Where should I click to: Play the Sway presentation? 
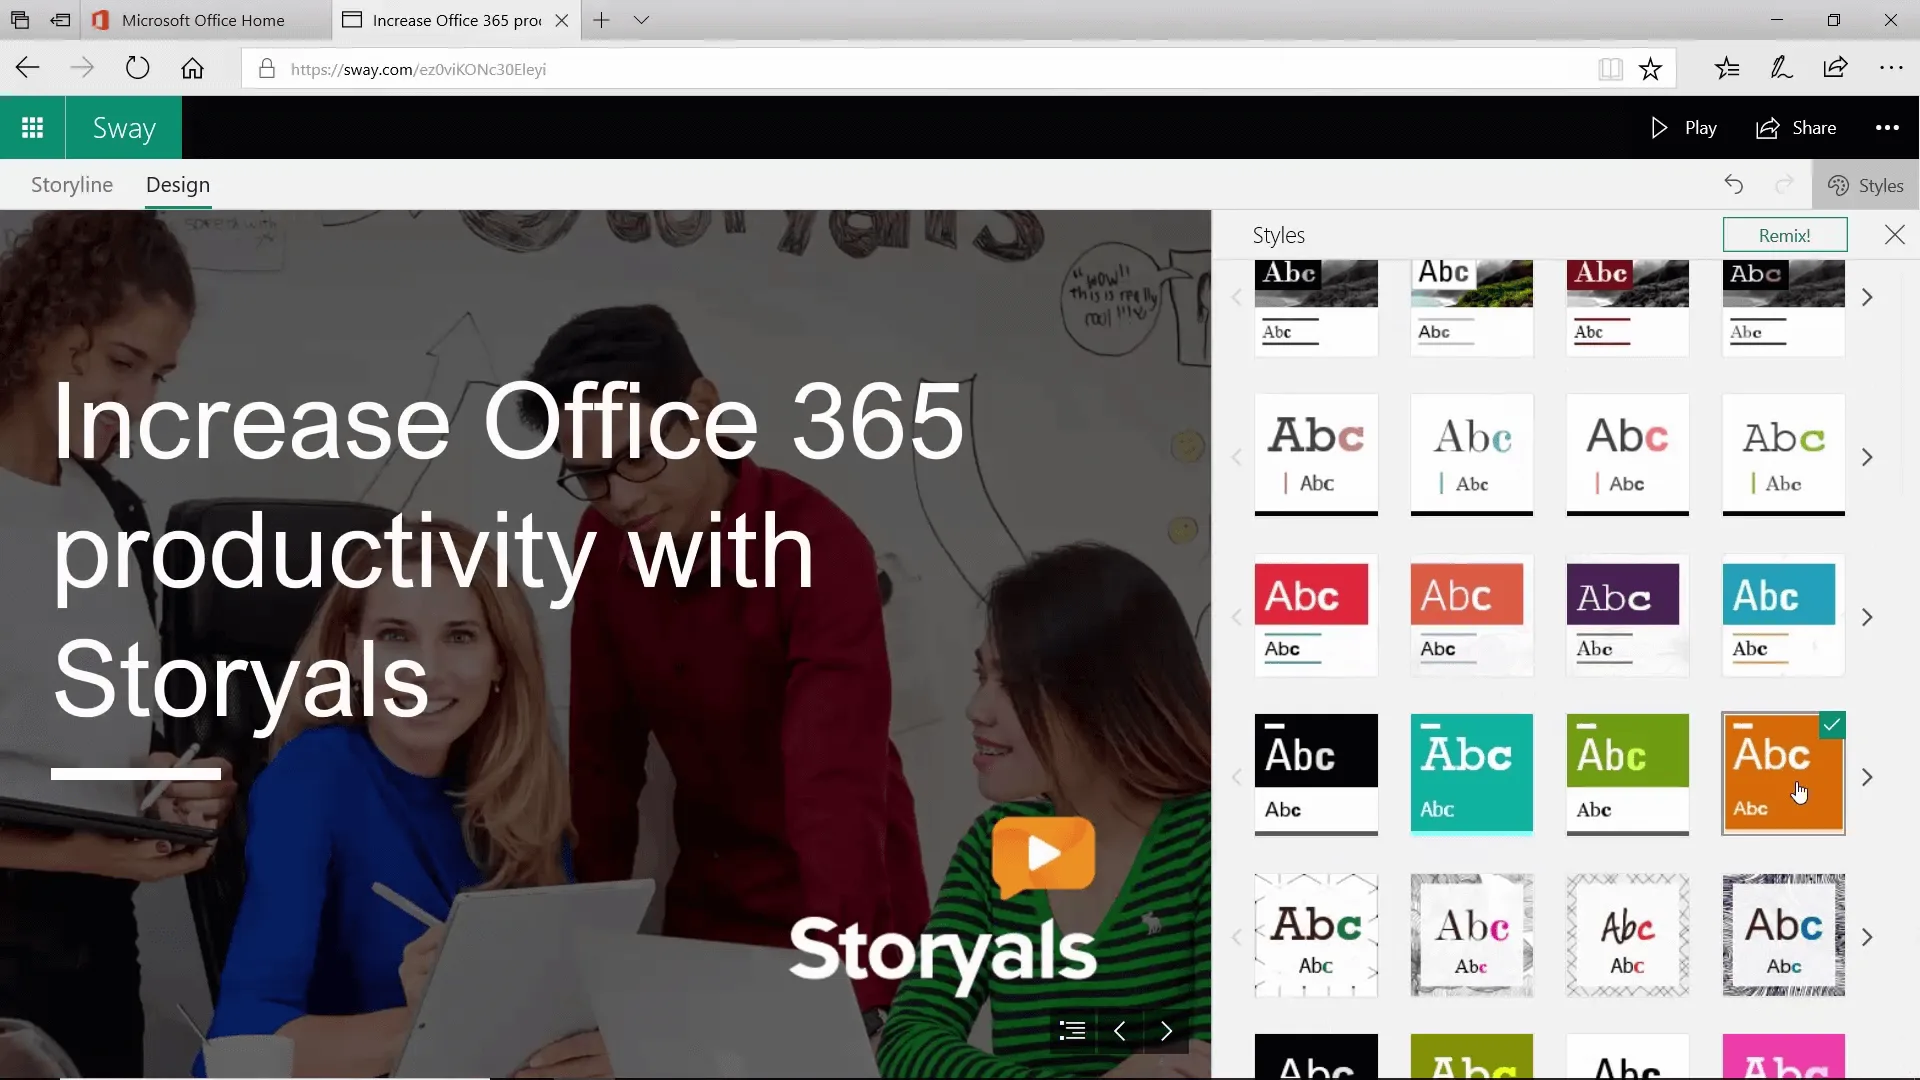(x=1683, y=128)
